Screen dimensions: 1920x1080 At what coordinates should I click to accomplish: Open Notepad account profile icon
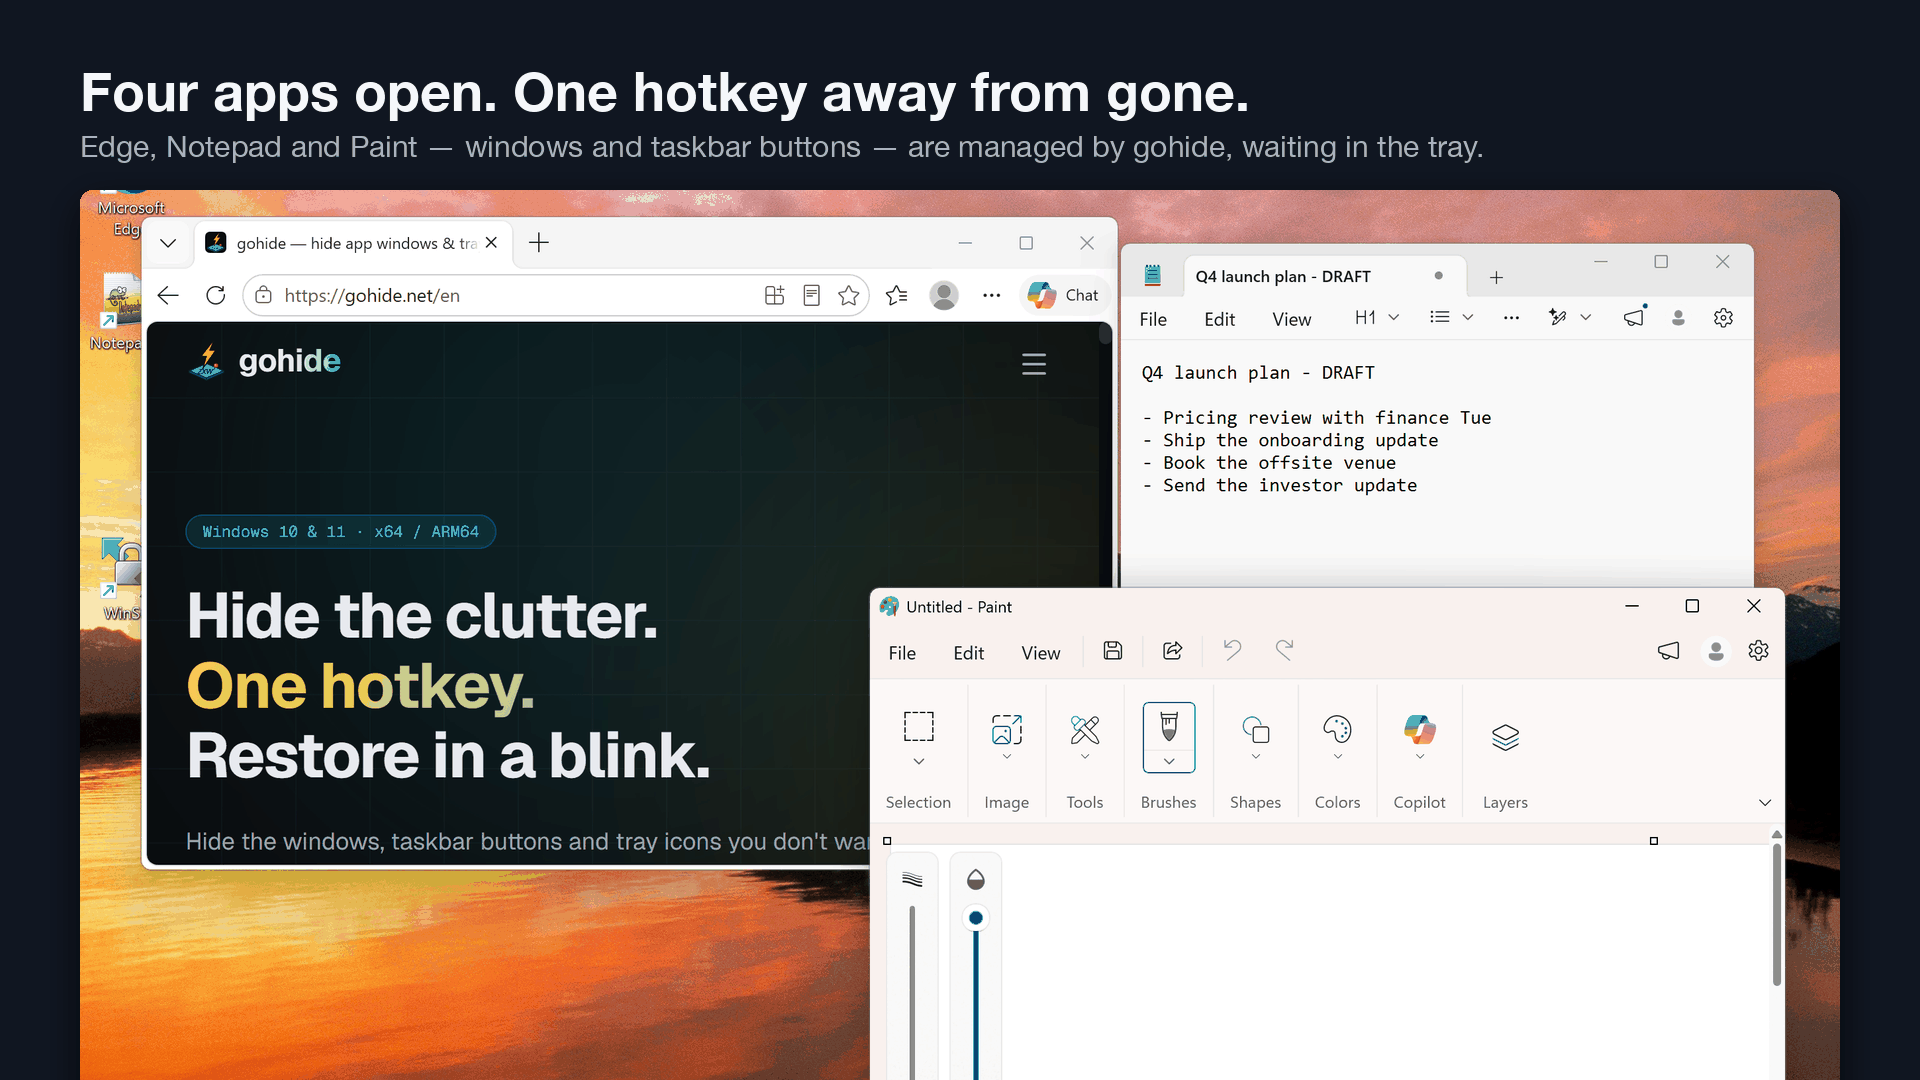tap(1678, 317)
